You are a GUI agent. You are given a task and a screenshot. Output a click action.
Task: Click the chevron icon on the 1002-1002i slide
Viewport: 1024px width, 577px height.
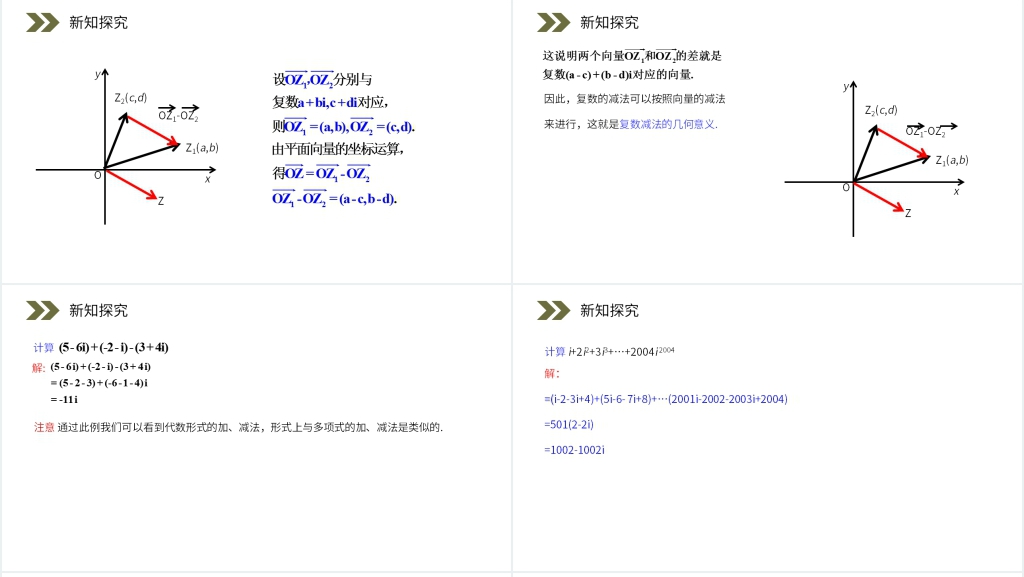tap(554, 311)
